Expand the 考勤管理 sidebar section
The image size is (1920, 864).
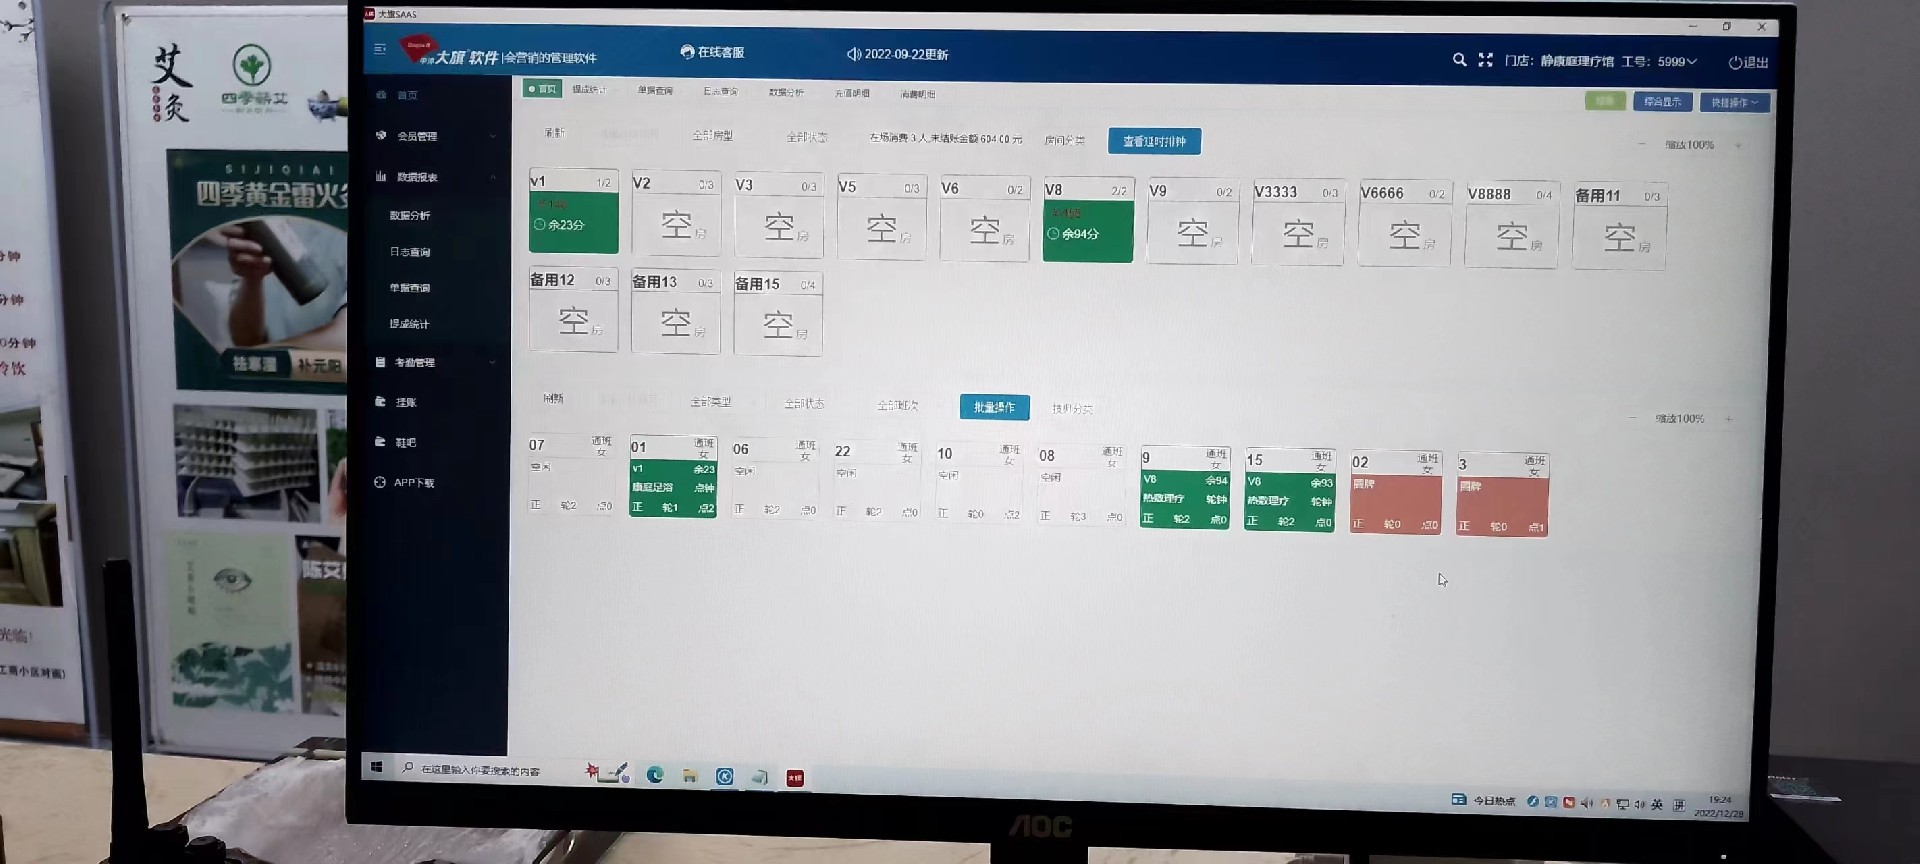tap(415, 363)
